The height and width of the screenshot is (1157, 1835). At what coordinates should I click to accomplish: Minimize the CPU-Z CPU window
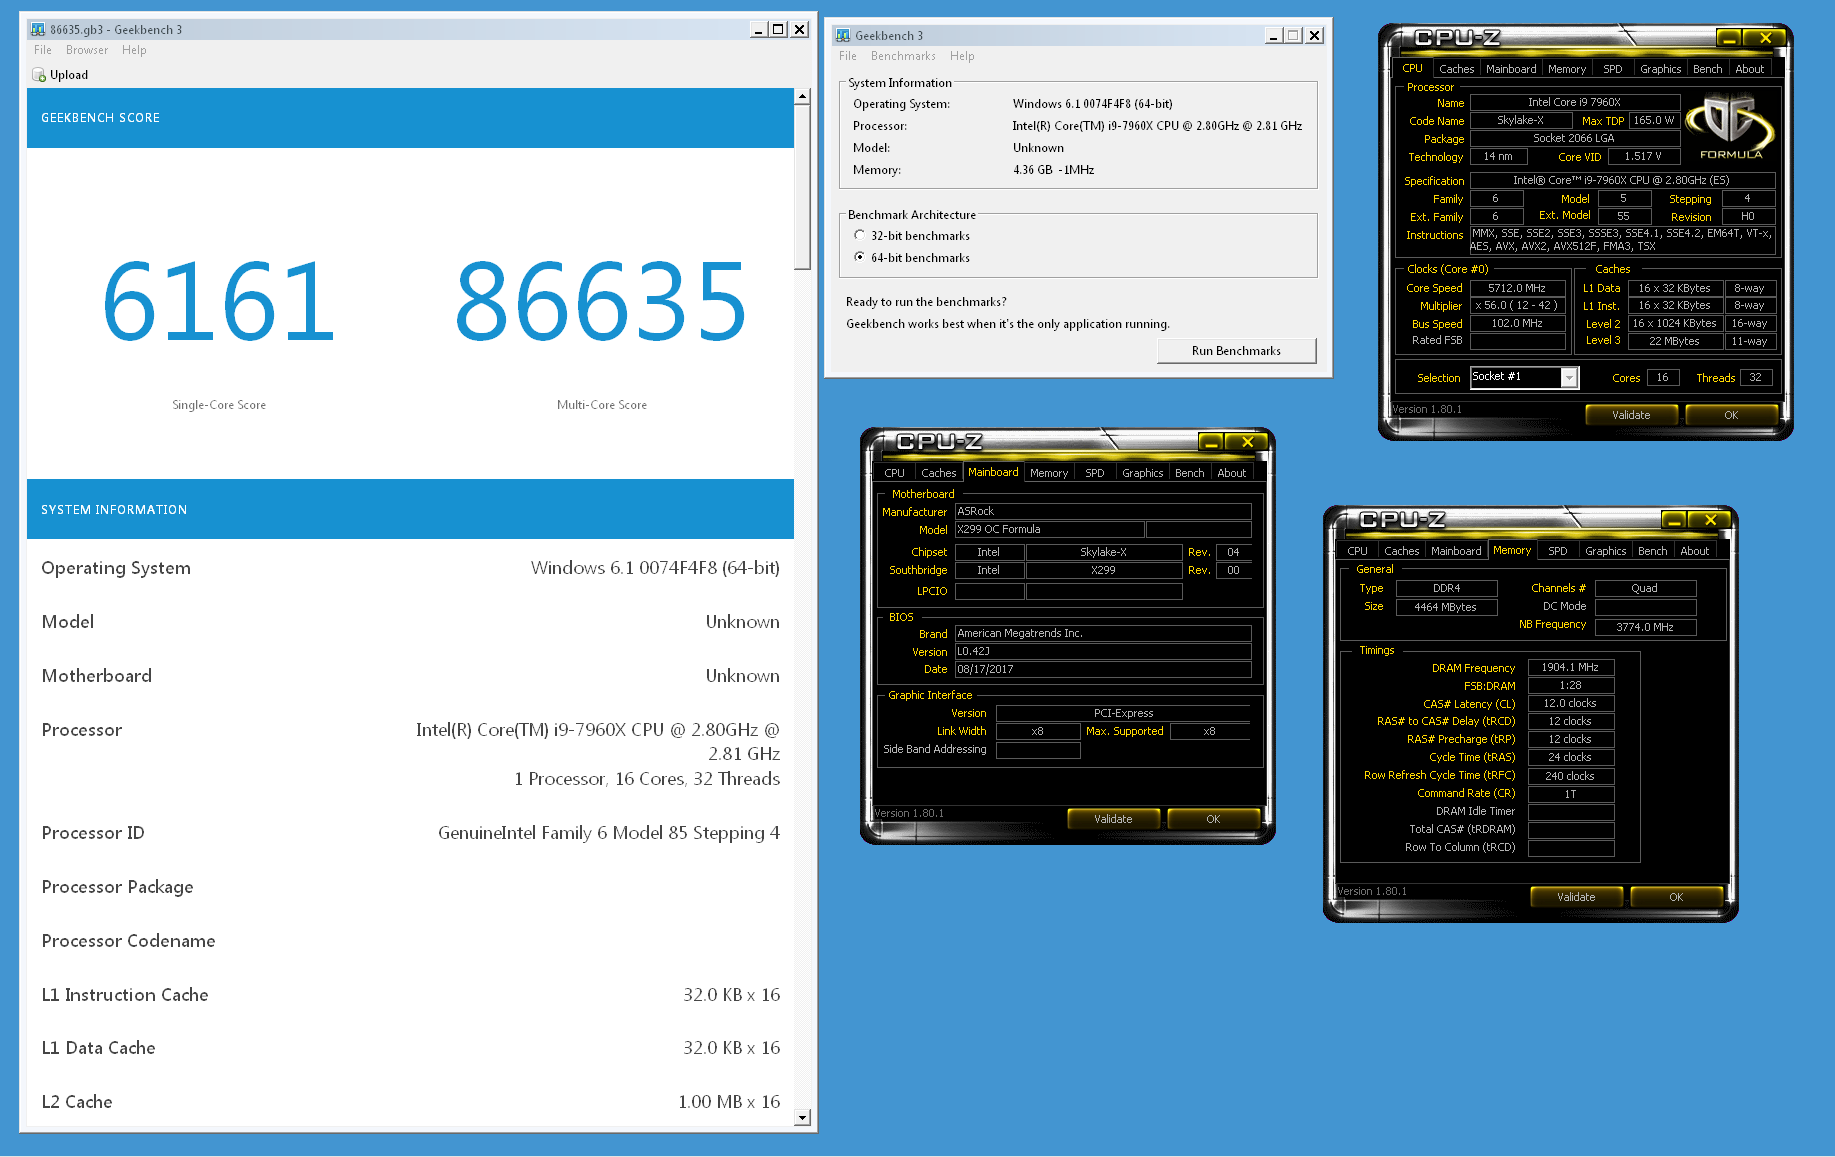pos(1729,38)
